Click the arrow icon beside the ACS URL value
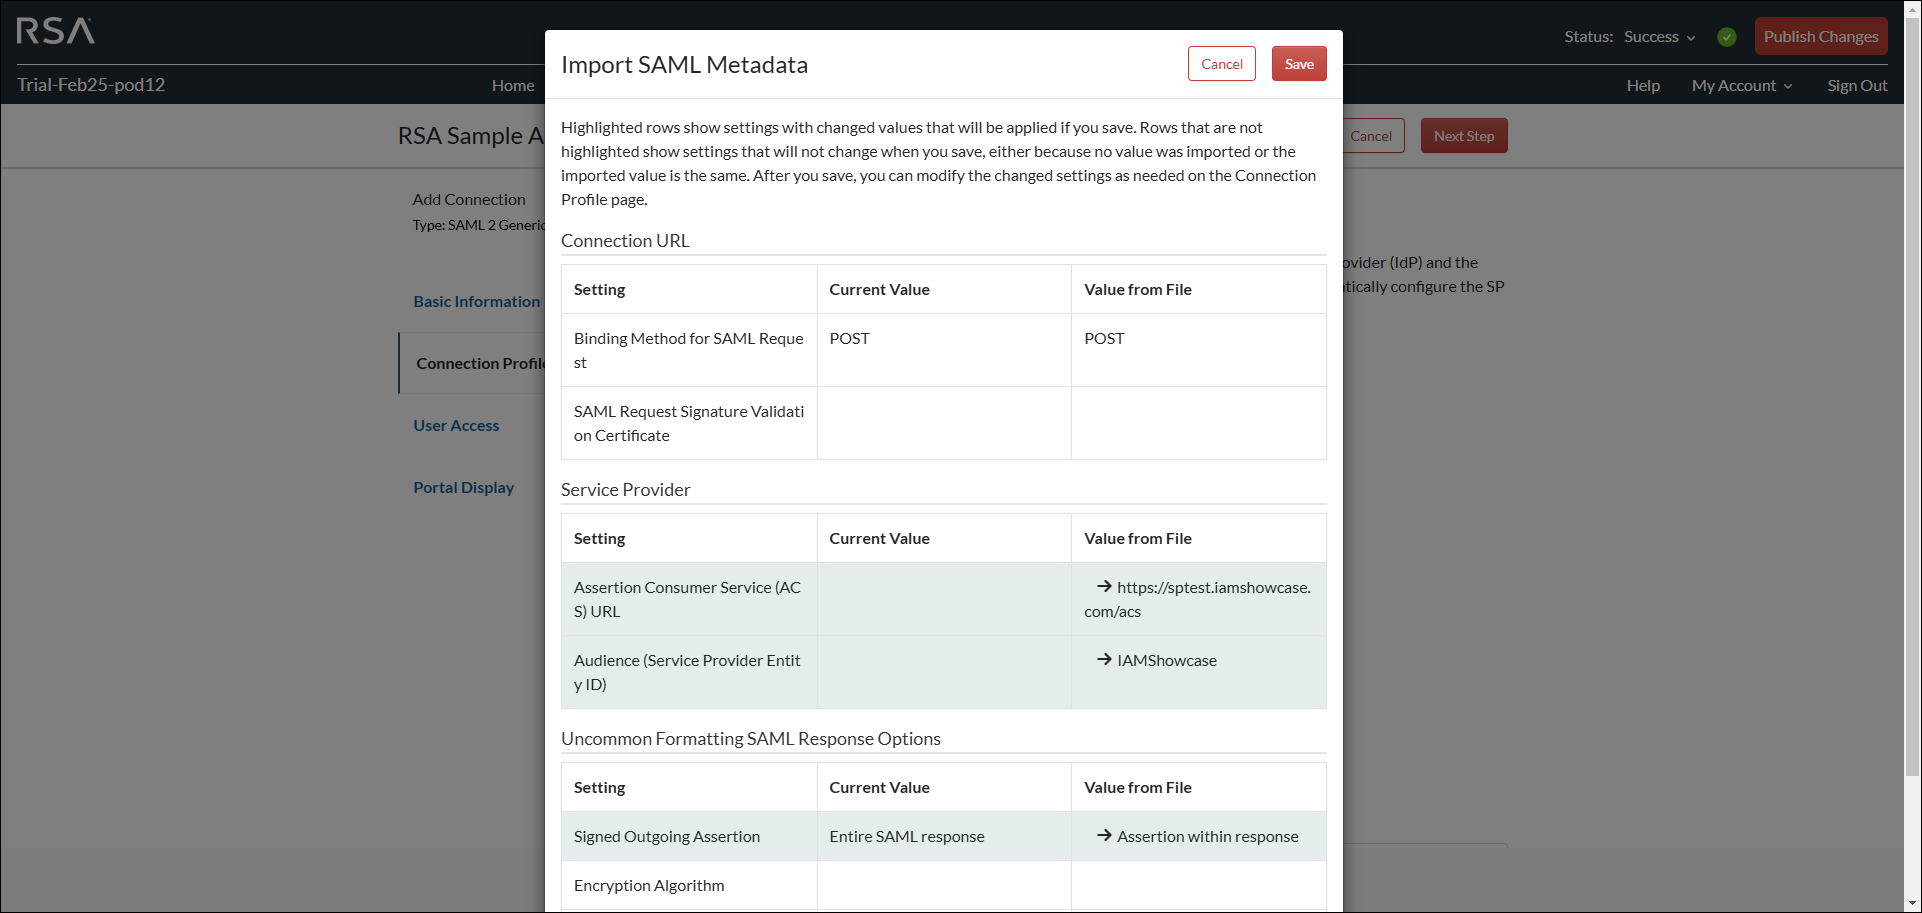The image size is (1922, 913). 1102,587
